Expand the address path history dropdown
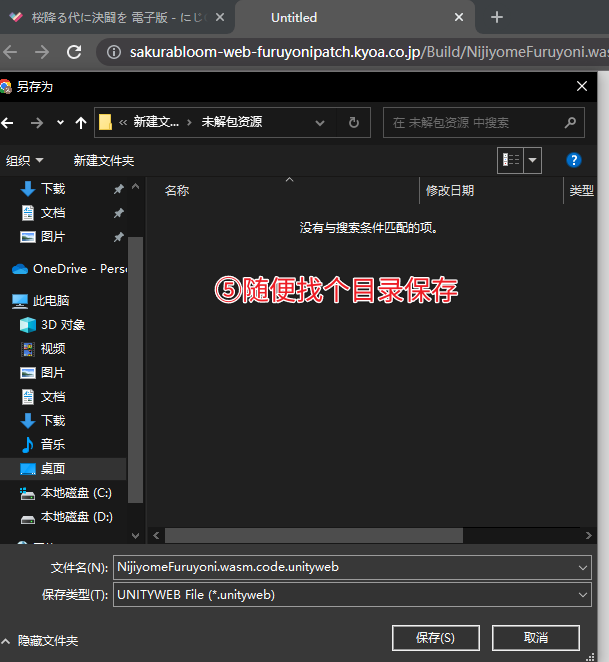Screen dimensions: 609x662 (x=320, y=123)
